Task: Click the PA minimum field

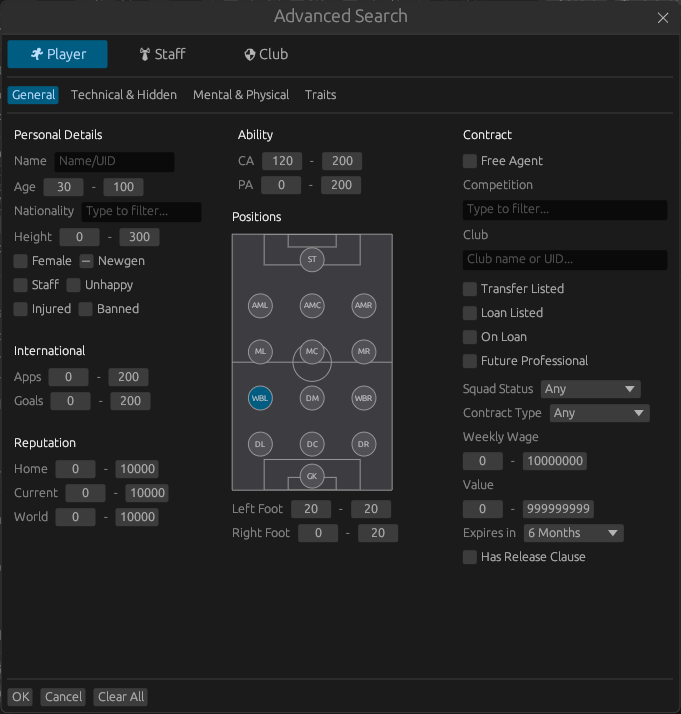Action: pyautogui.click(x=281, y=185)
